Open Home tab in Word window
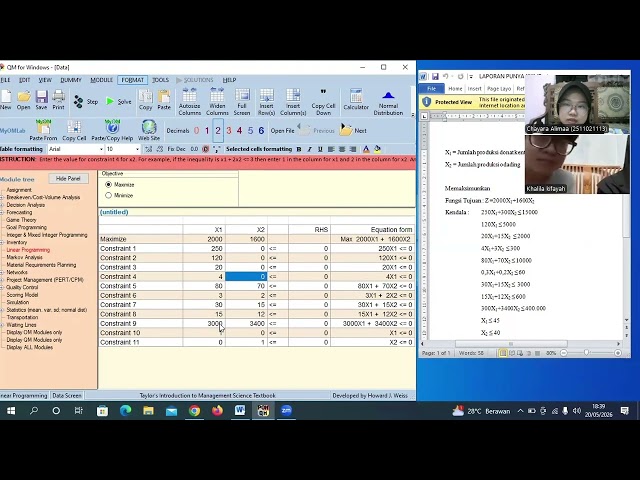The image size is (640, 480). click(x=456, y=89)
